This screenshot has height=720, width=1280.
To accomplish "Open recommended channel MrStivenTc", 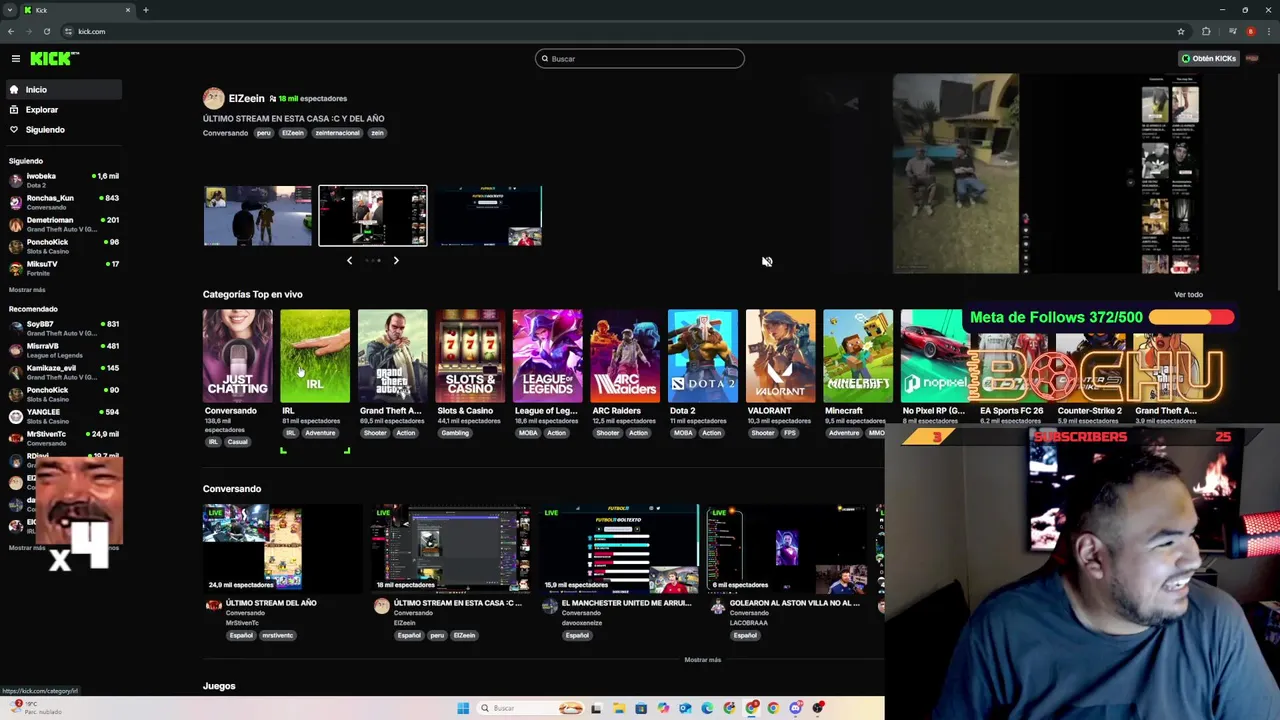I will pos(62,438).
